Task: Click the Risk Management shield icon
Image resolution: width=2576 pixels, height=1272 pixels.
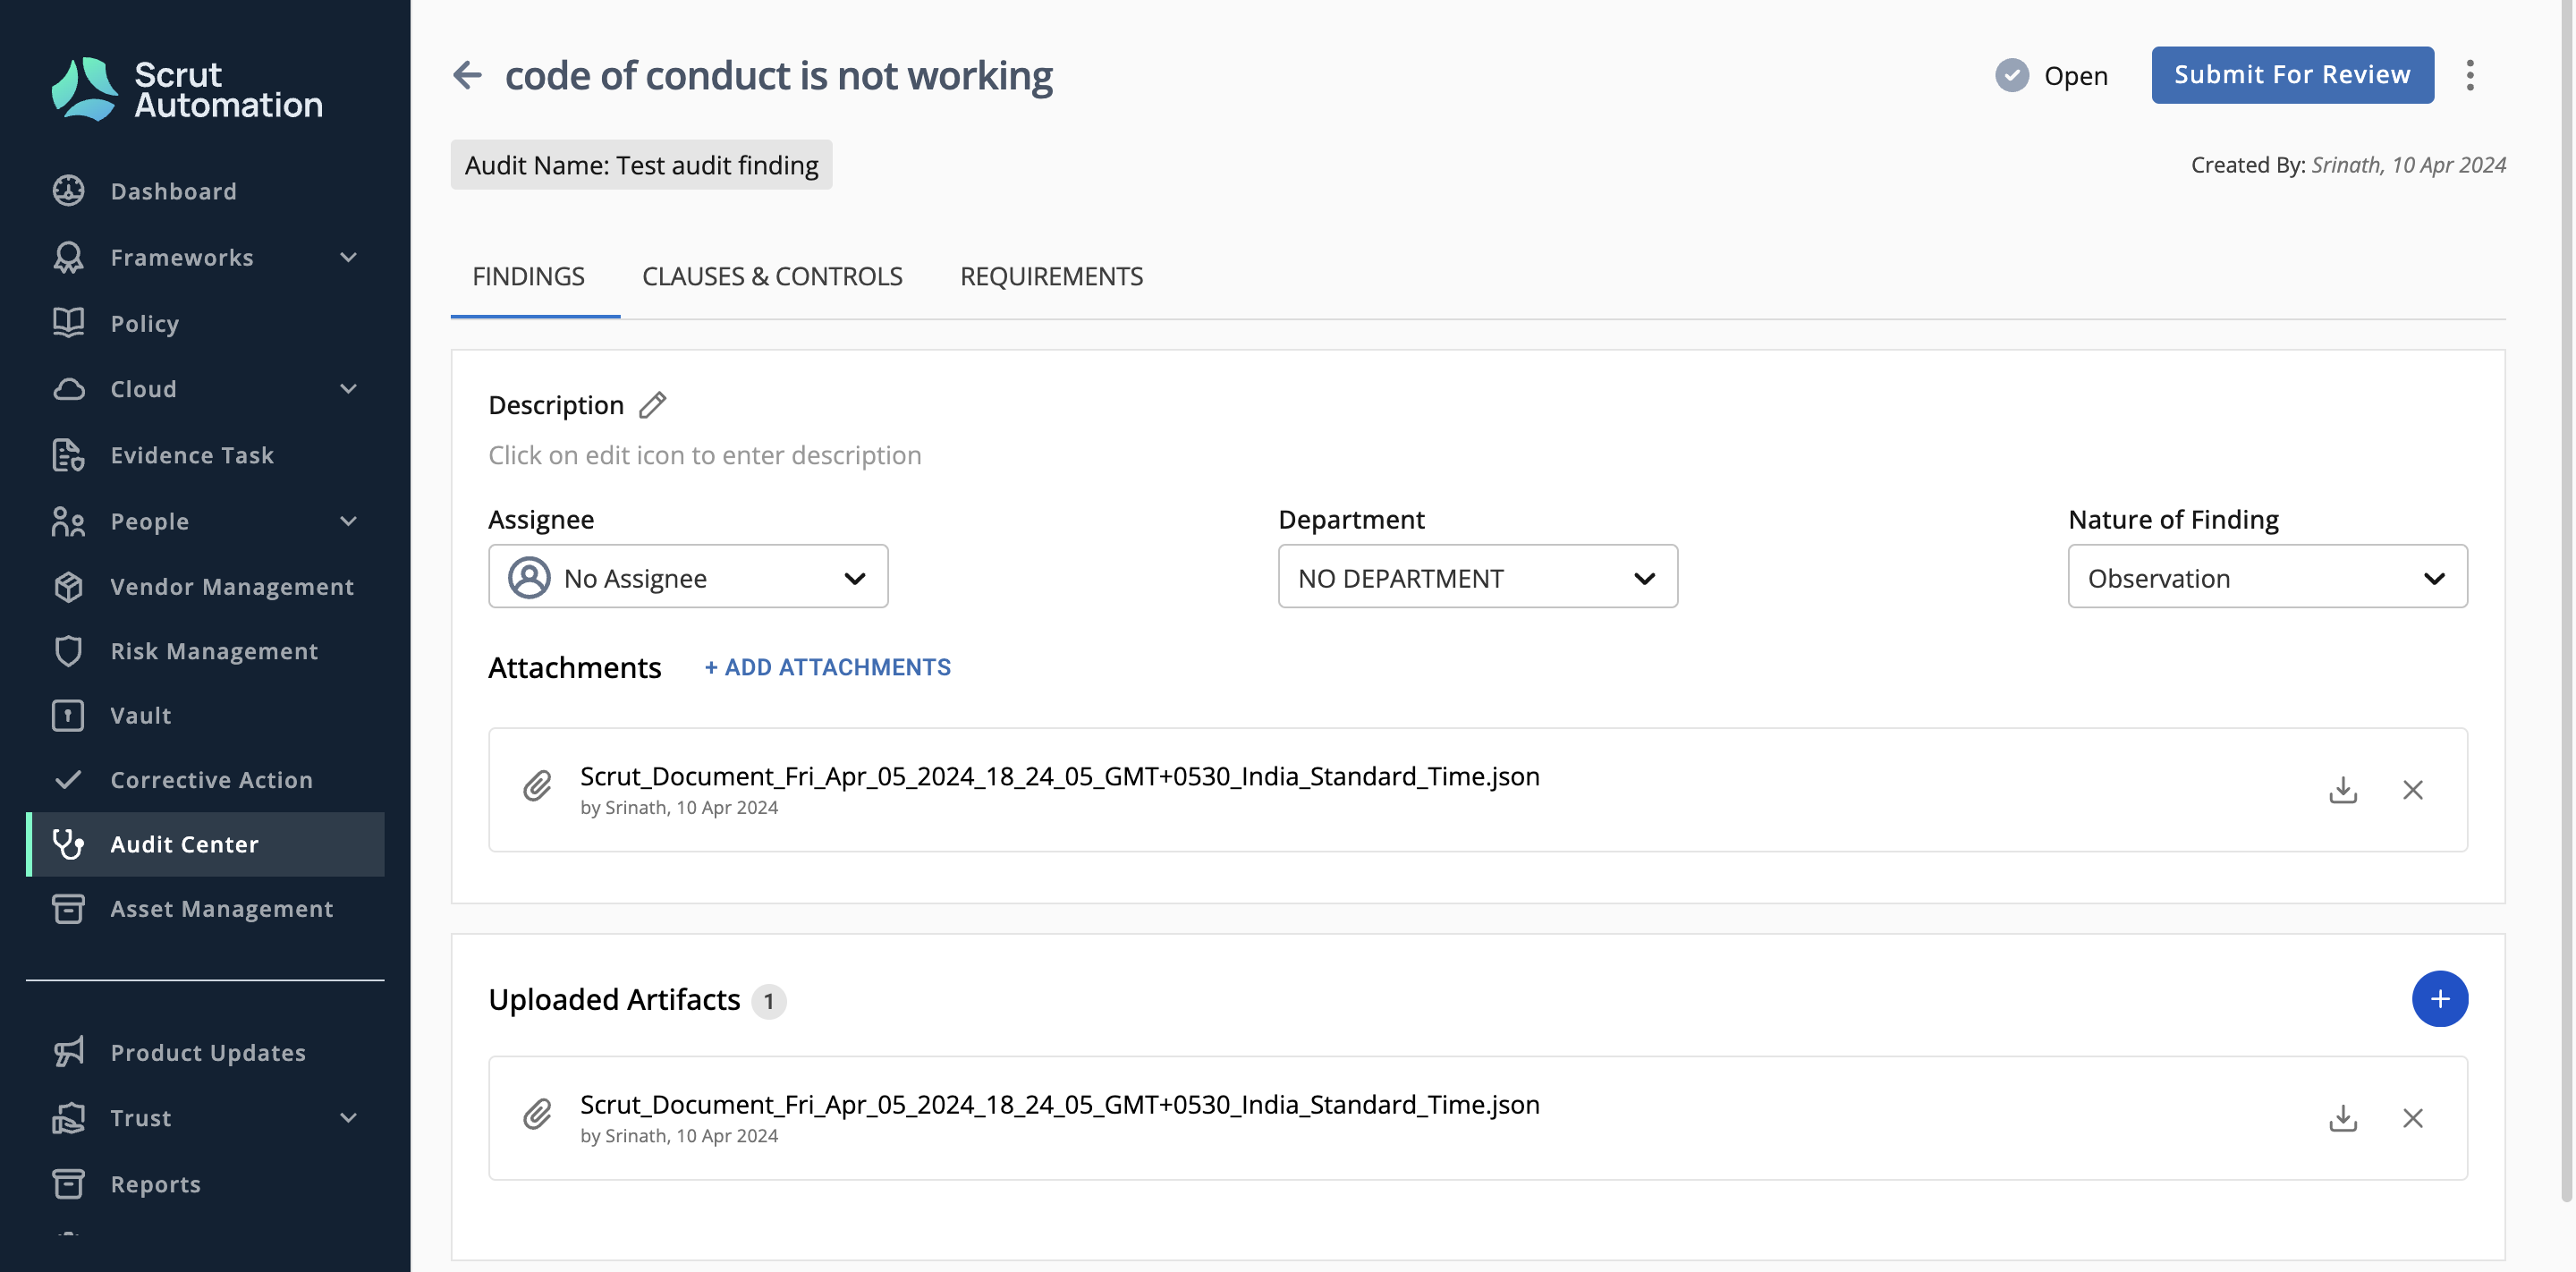Action: pos(68,651)
